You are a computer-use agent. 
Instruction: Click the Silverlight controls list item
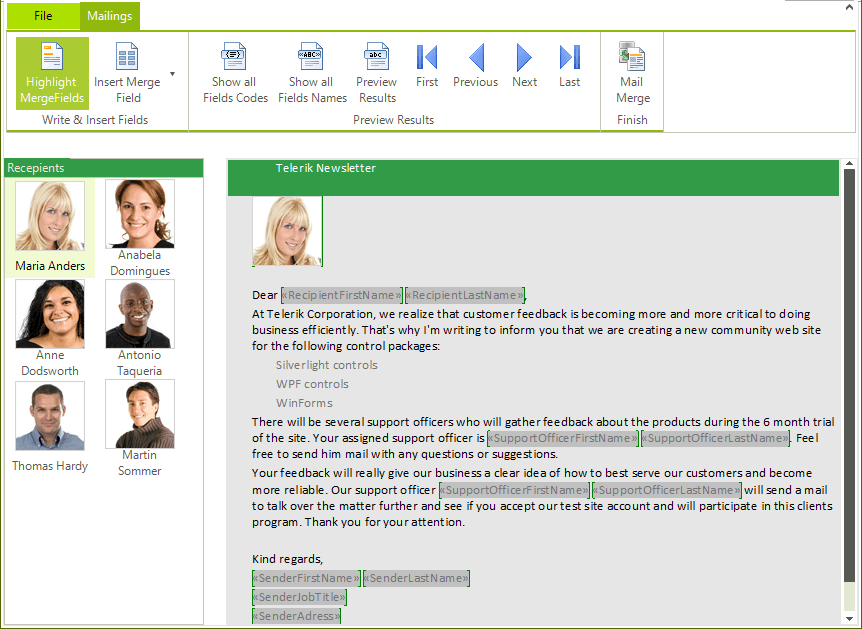point(327,365)
